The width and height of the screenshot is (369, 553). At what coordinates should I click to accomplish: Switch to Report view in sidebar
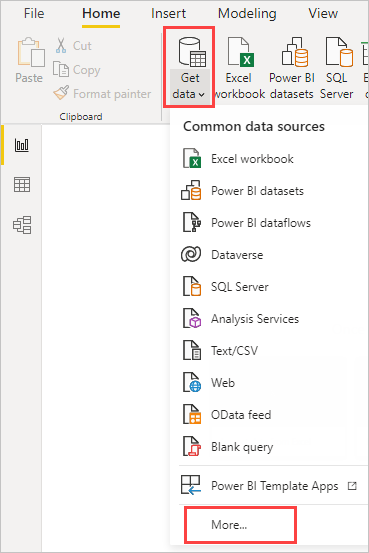click(22, 145)
